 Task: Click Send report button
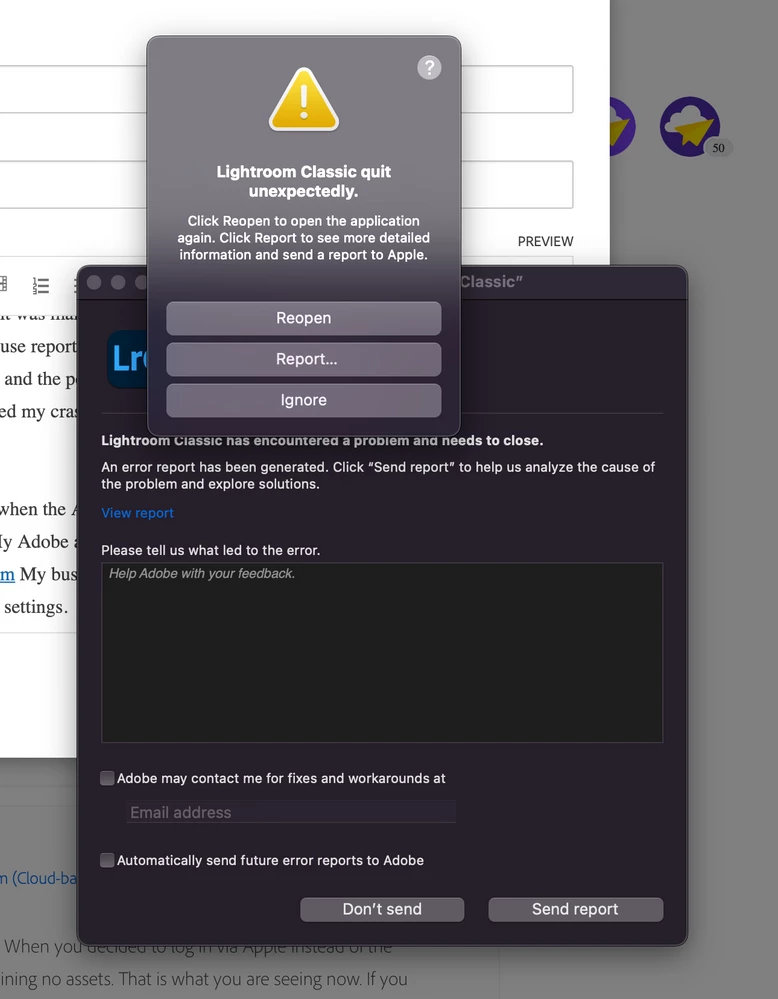[575, 909]
